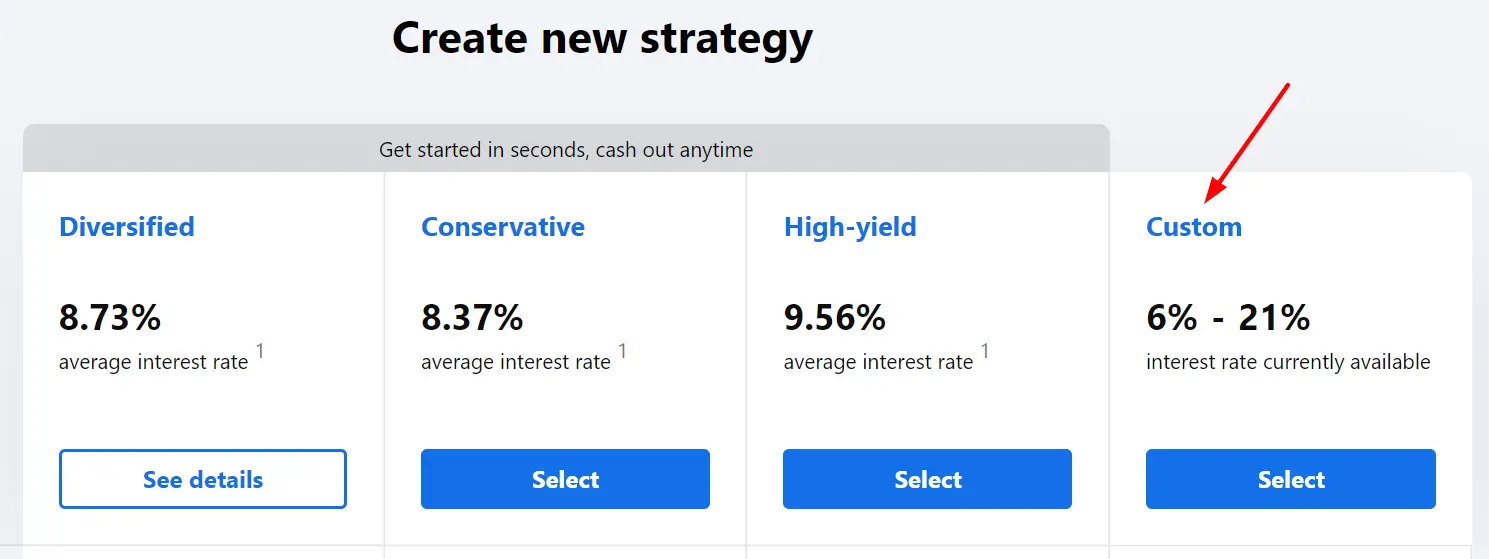Open the High-yield strategy title link
The image size is (1489, 559).
pyautogui.click(x=850, y=227)
